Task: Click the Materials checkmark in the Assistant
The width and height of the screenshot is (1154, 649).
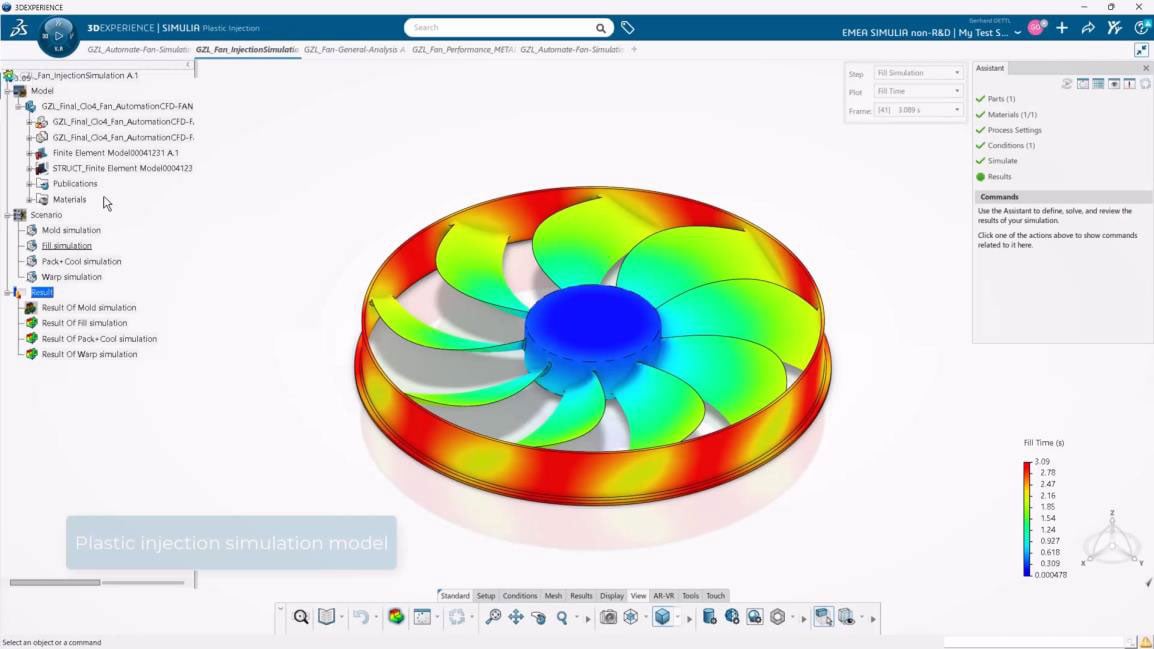Action: 980,114
